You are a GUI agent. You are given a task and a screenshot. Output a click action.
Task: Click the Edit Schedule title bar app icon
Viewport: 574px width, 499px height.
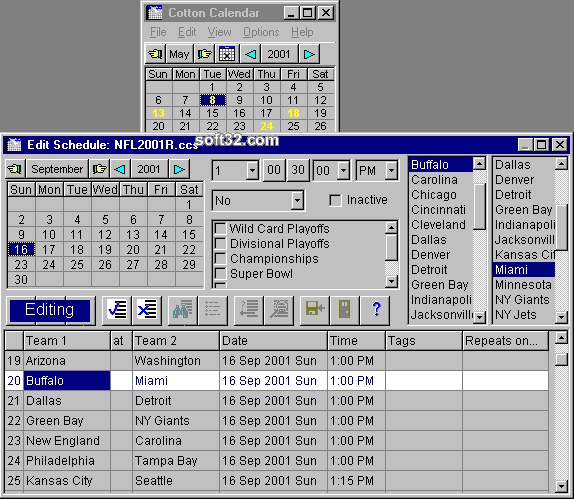[15, 145]
